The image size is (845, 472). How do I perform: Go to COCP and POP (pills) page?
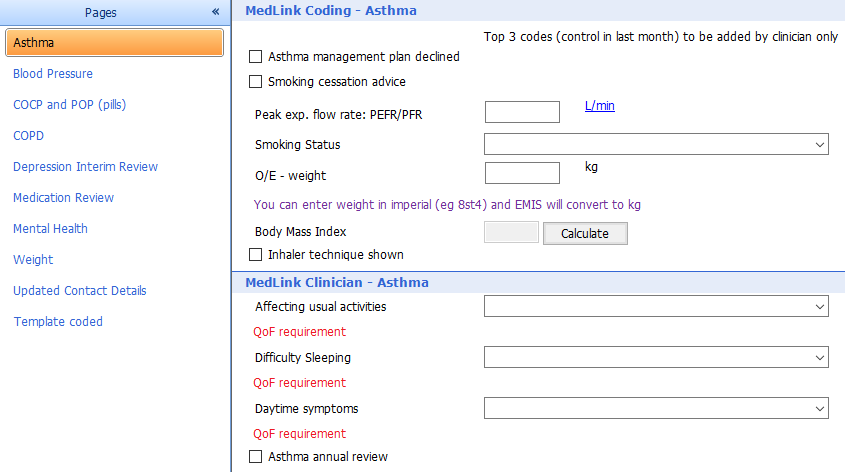point(70,105)
